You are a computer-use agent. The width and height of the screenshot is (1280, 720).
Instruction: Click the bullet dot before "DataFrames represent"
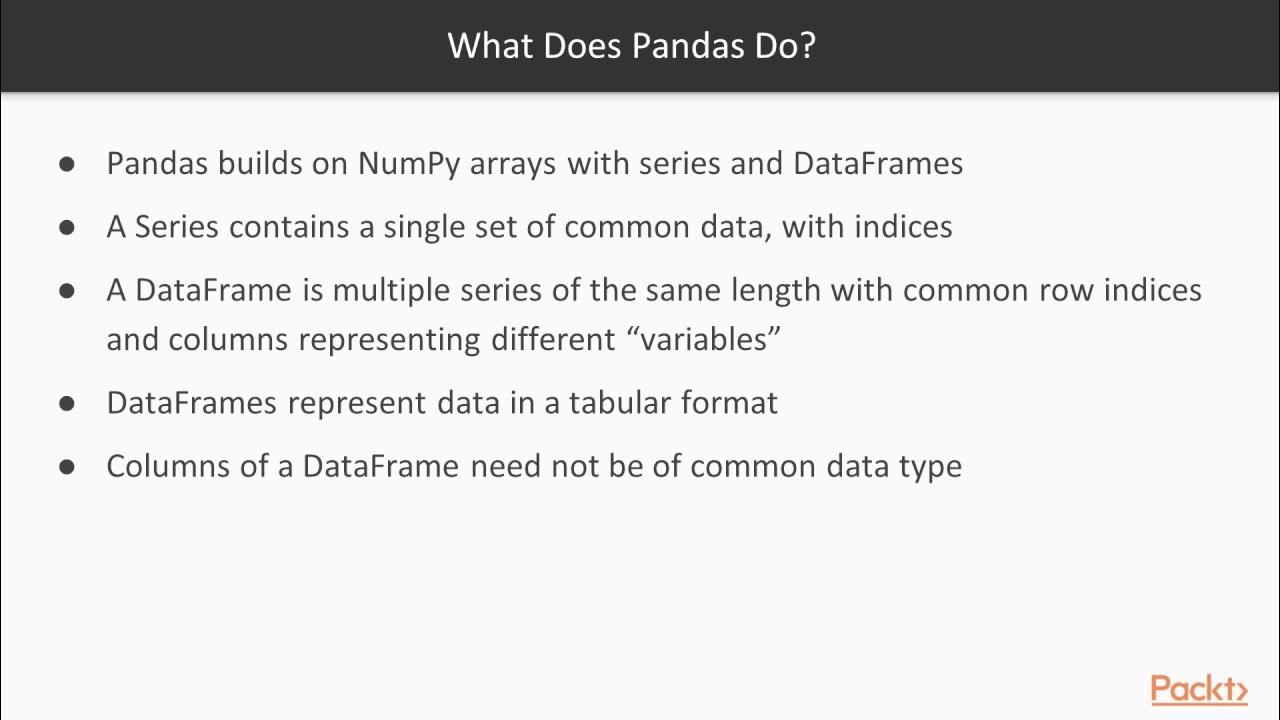pyautogui.click(x=68, y=403)
